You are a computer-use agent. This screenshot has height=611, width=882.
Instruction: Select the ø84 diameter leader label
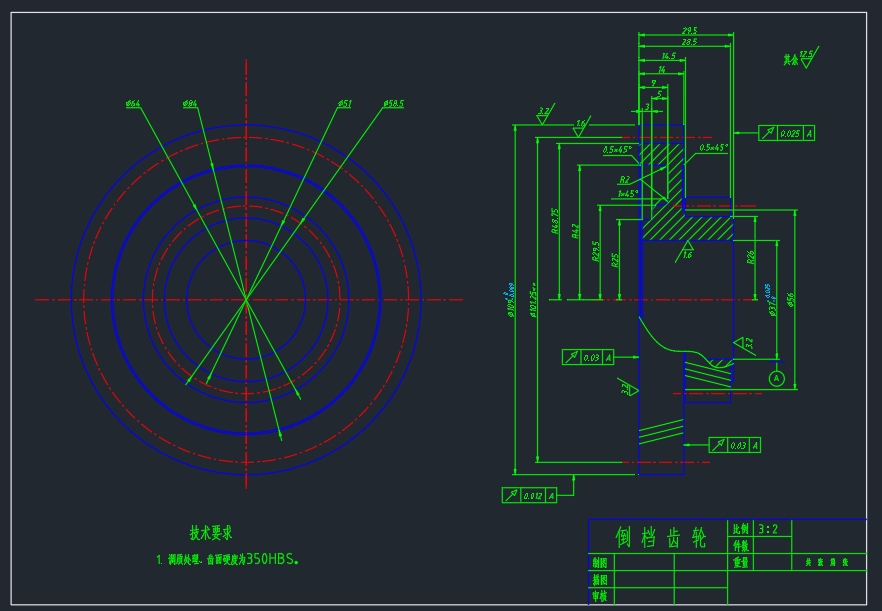pos(190,104)
